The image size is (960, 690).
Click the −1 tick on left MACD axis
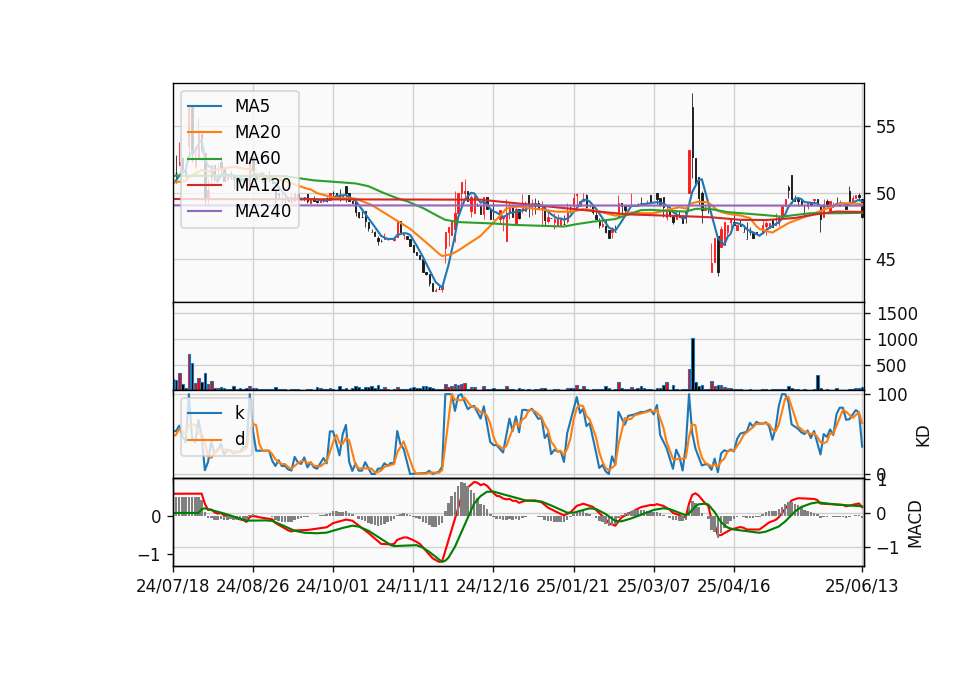[x=151, y=555]
